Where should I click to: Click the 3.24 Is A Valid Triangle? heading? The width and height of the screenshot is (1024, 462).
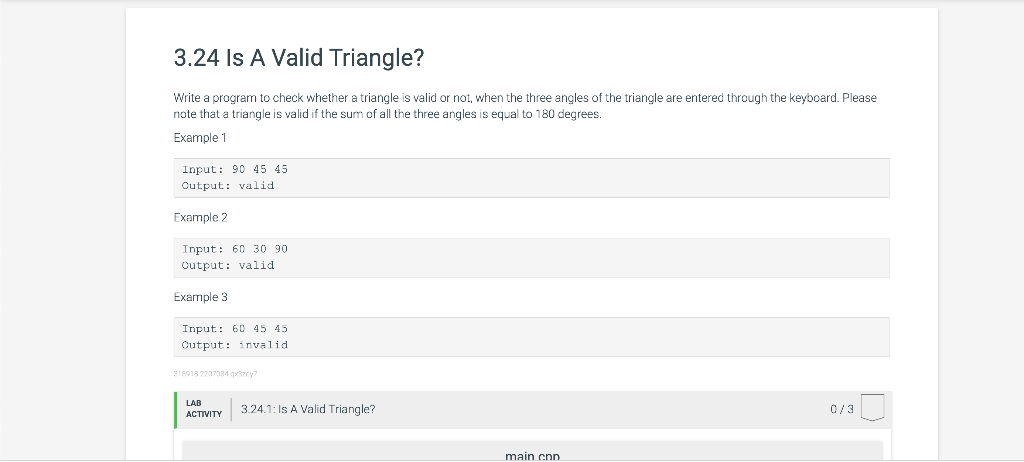coord(299,58)
